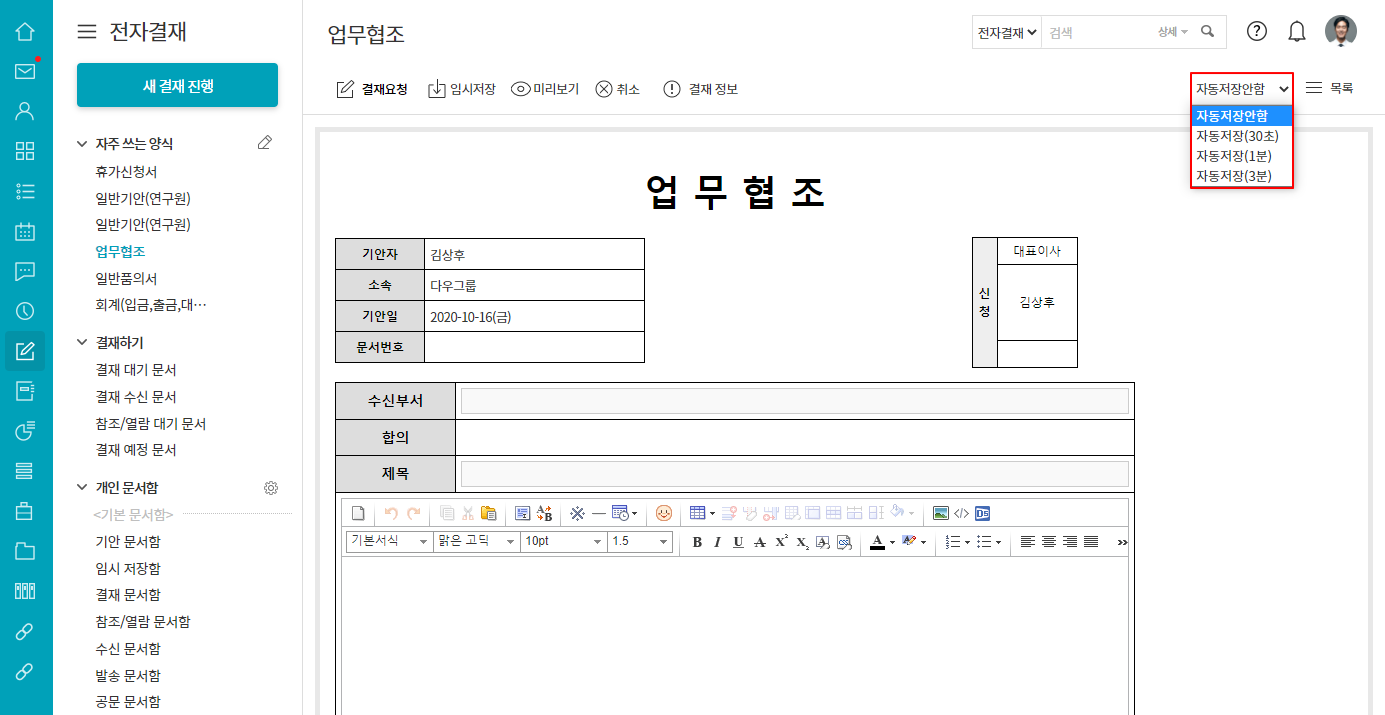Click the 제목 input field
This screenshot has height=715, width=1385.
(794, 474)
